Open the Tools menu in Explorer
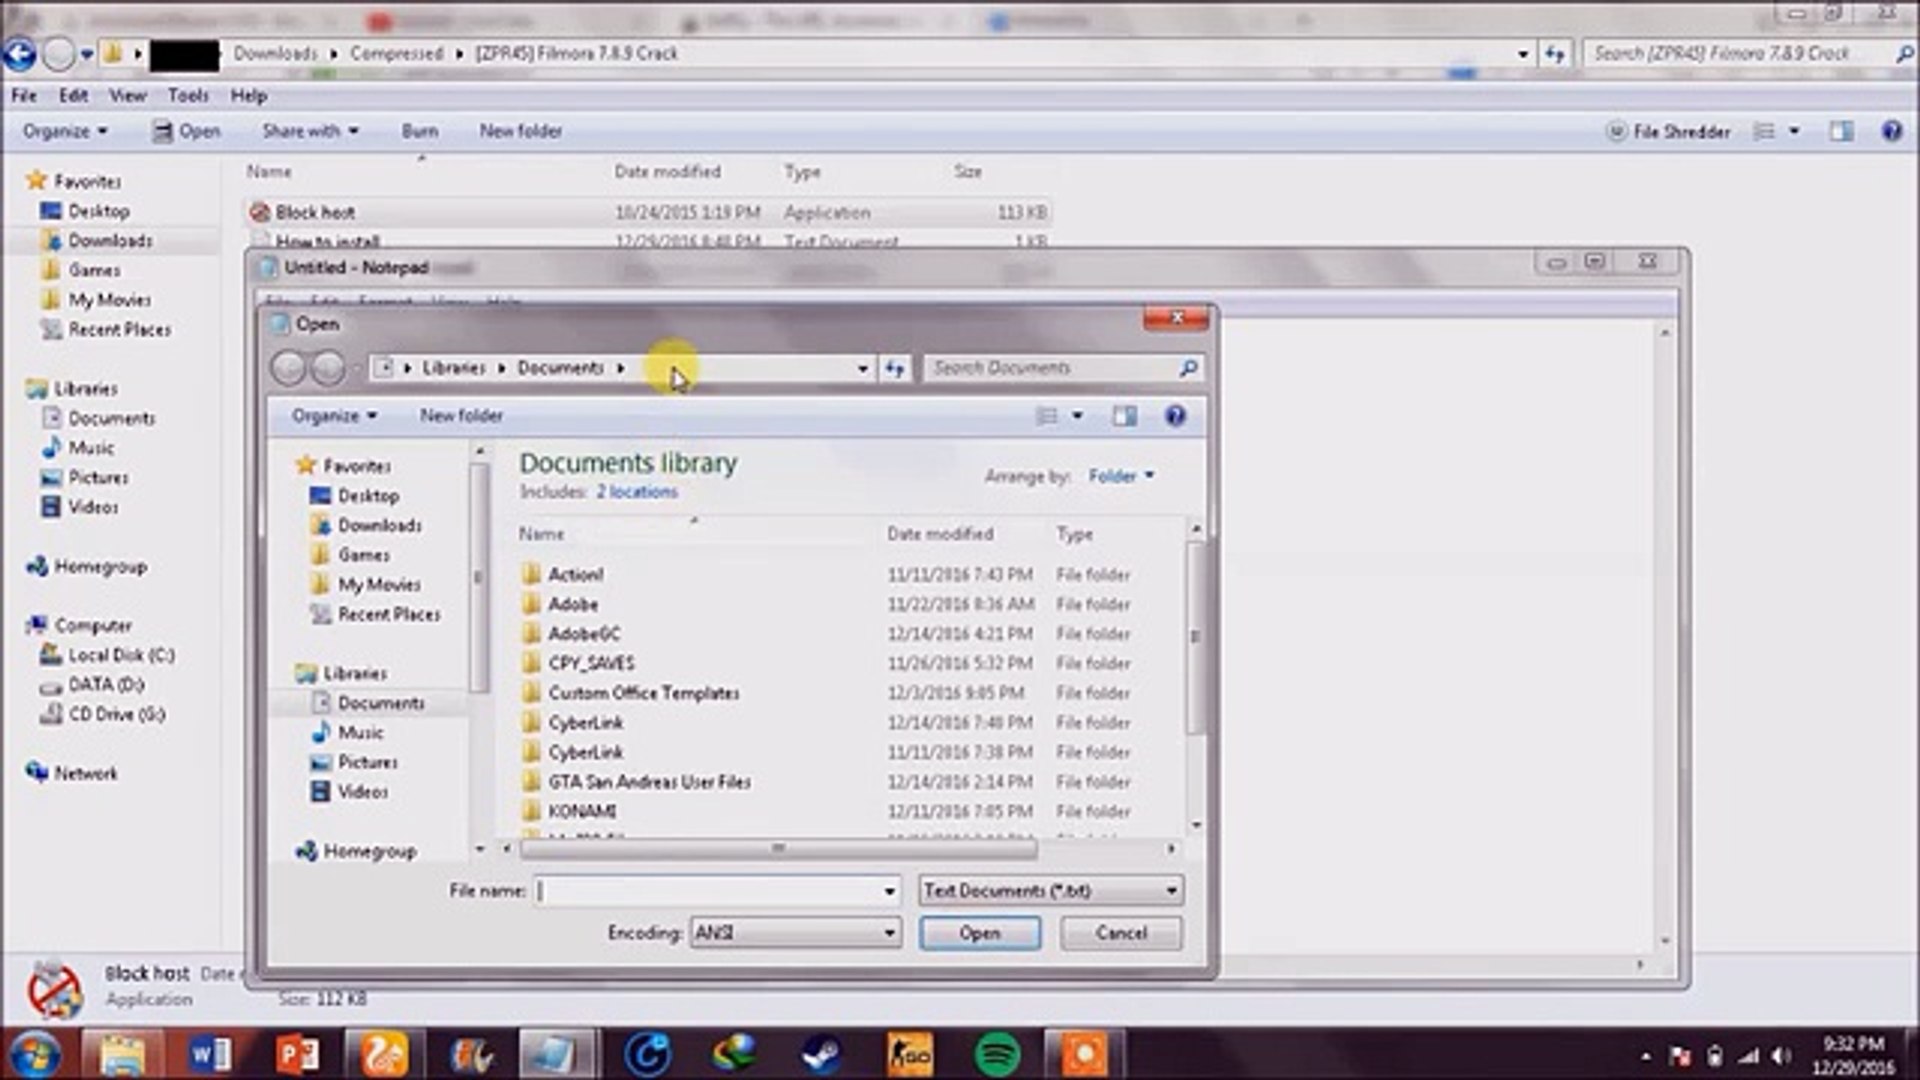 pos(188,96)
